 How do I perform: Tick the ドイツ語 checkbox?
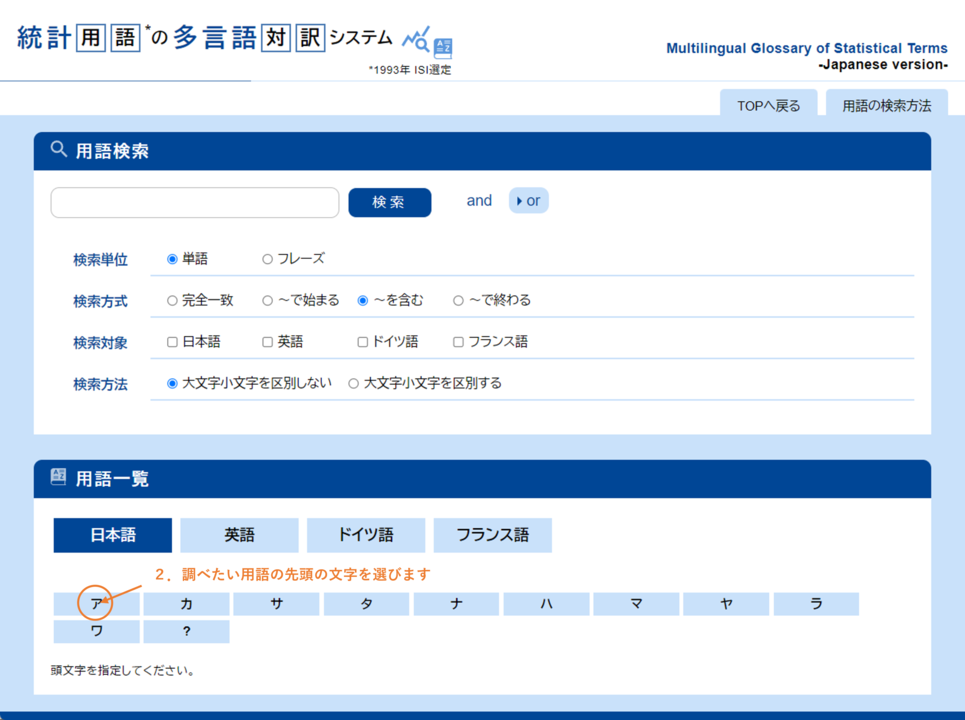point(363,342)
